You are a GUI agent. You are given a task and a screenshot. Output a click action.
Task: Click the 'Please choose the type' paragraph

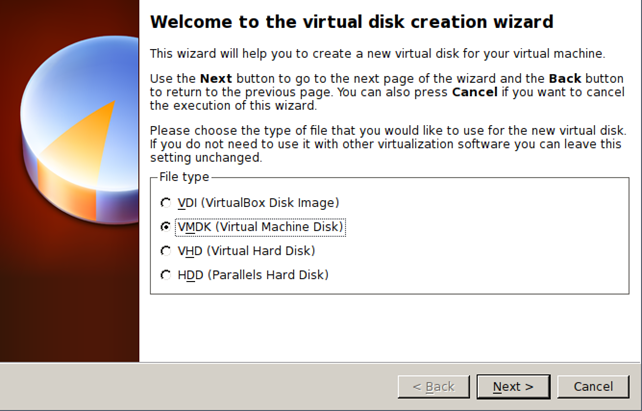point(388,144)
